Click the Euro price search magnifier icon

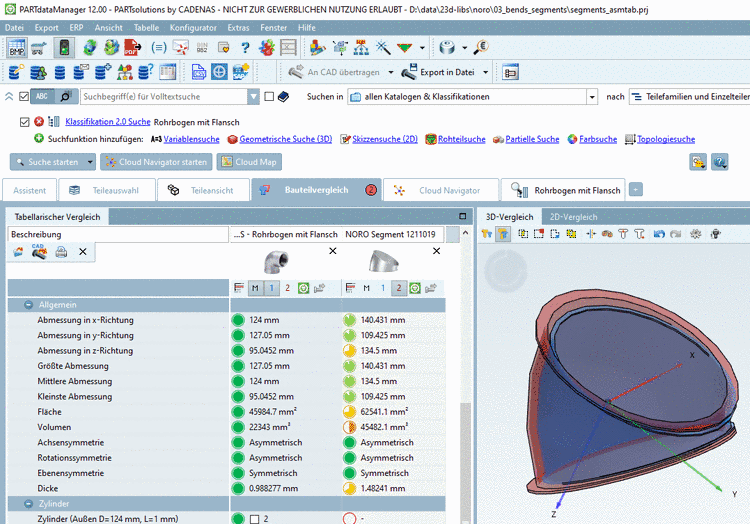481,47
